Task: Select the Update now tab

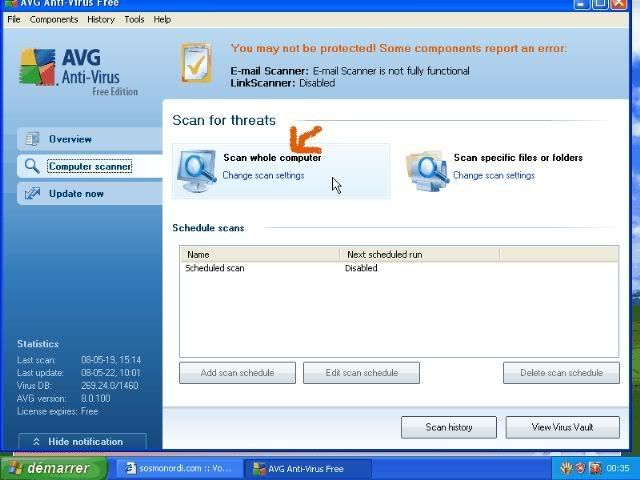Action: tap(90, 193)
